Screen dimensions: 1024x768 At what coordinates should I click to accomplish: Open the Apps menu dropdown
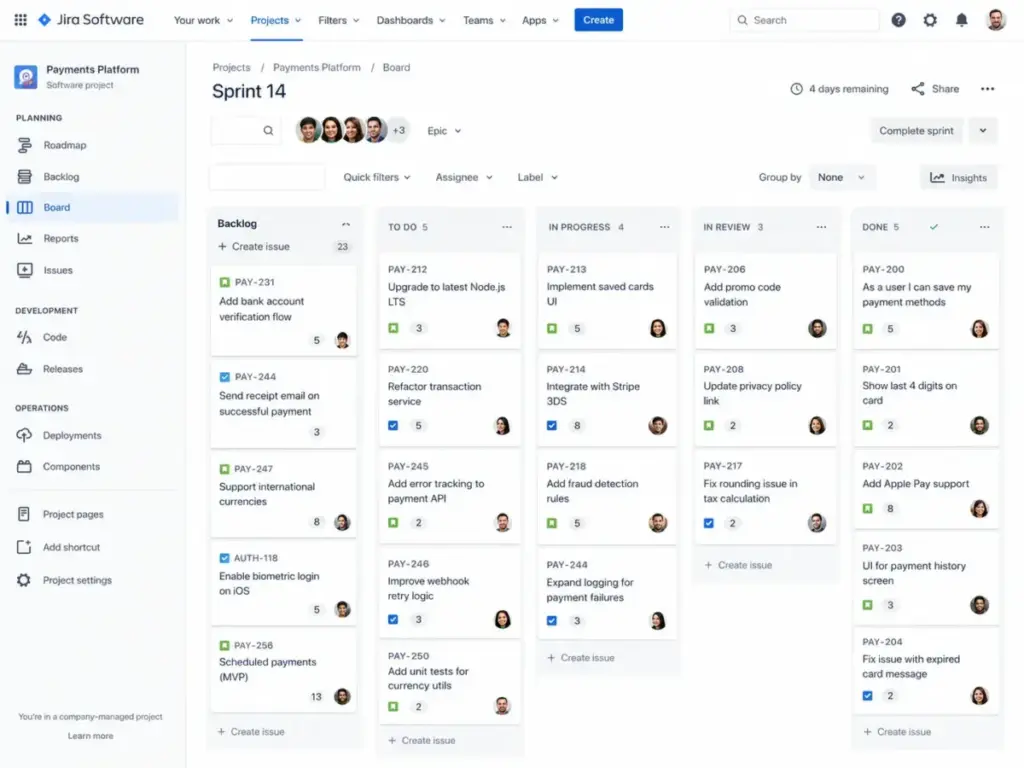pos(540,20)
